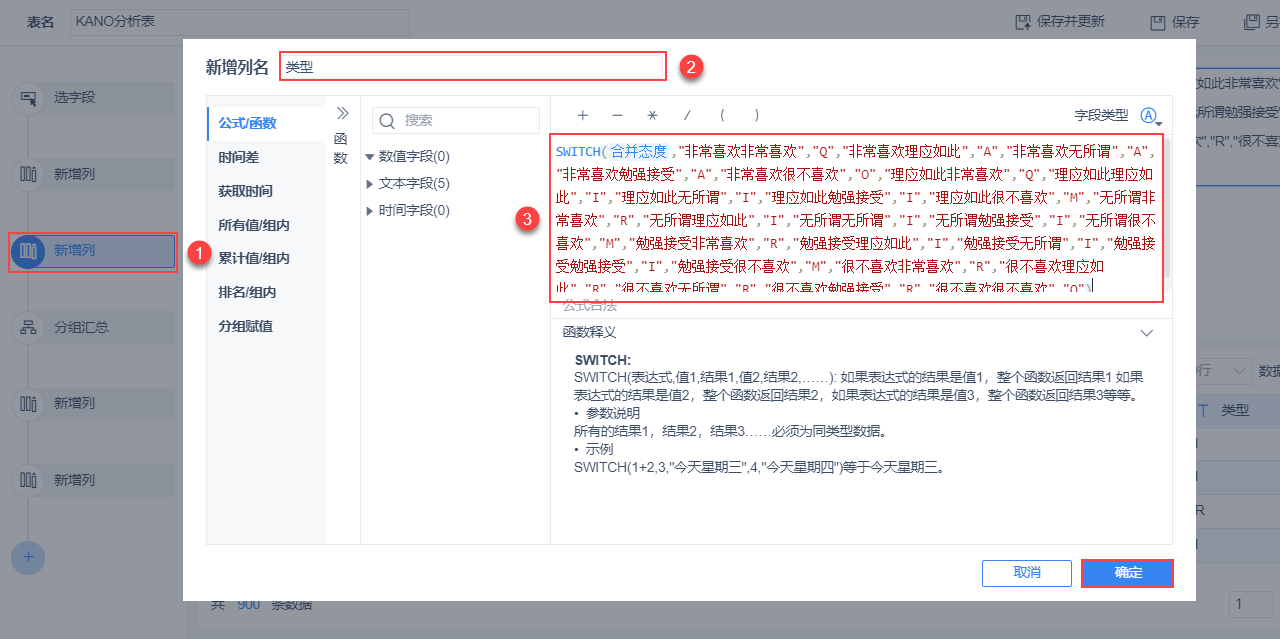
Task: Click the 确定 confirm button
Action: [x=1127, y=573]
